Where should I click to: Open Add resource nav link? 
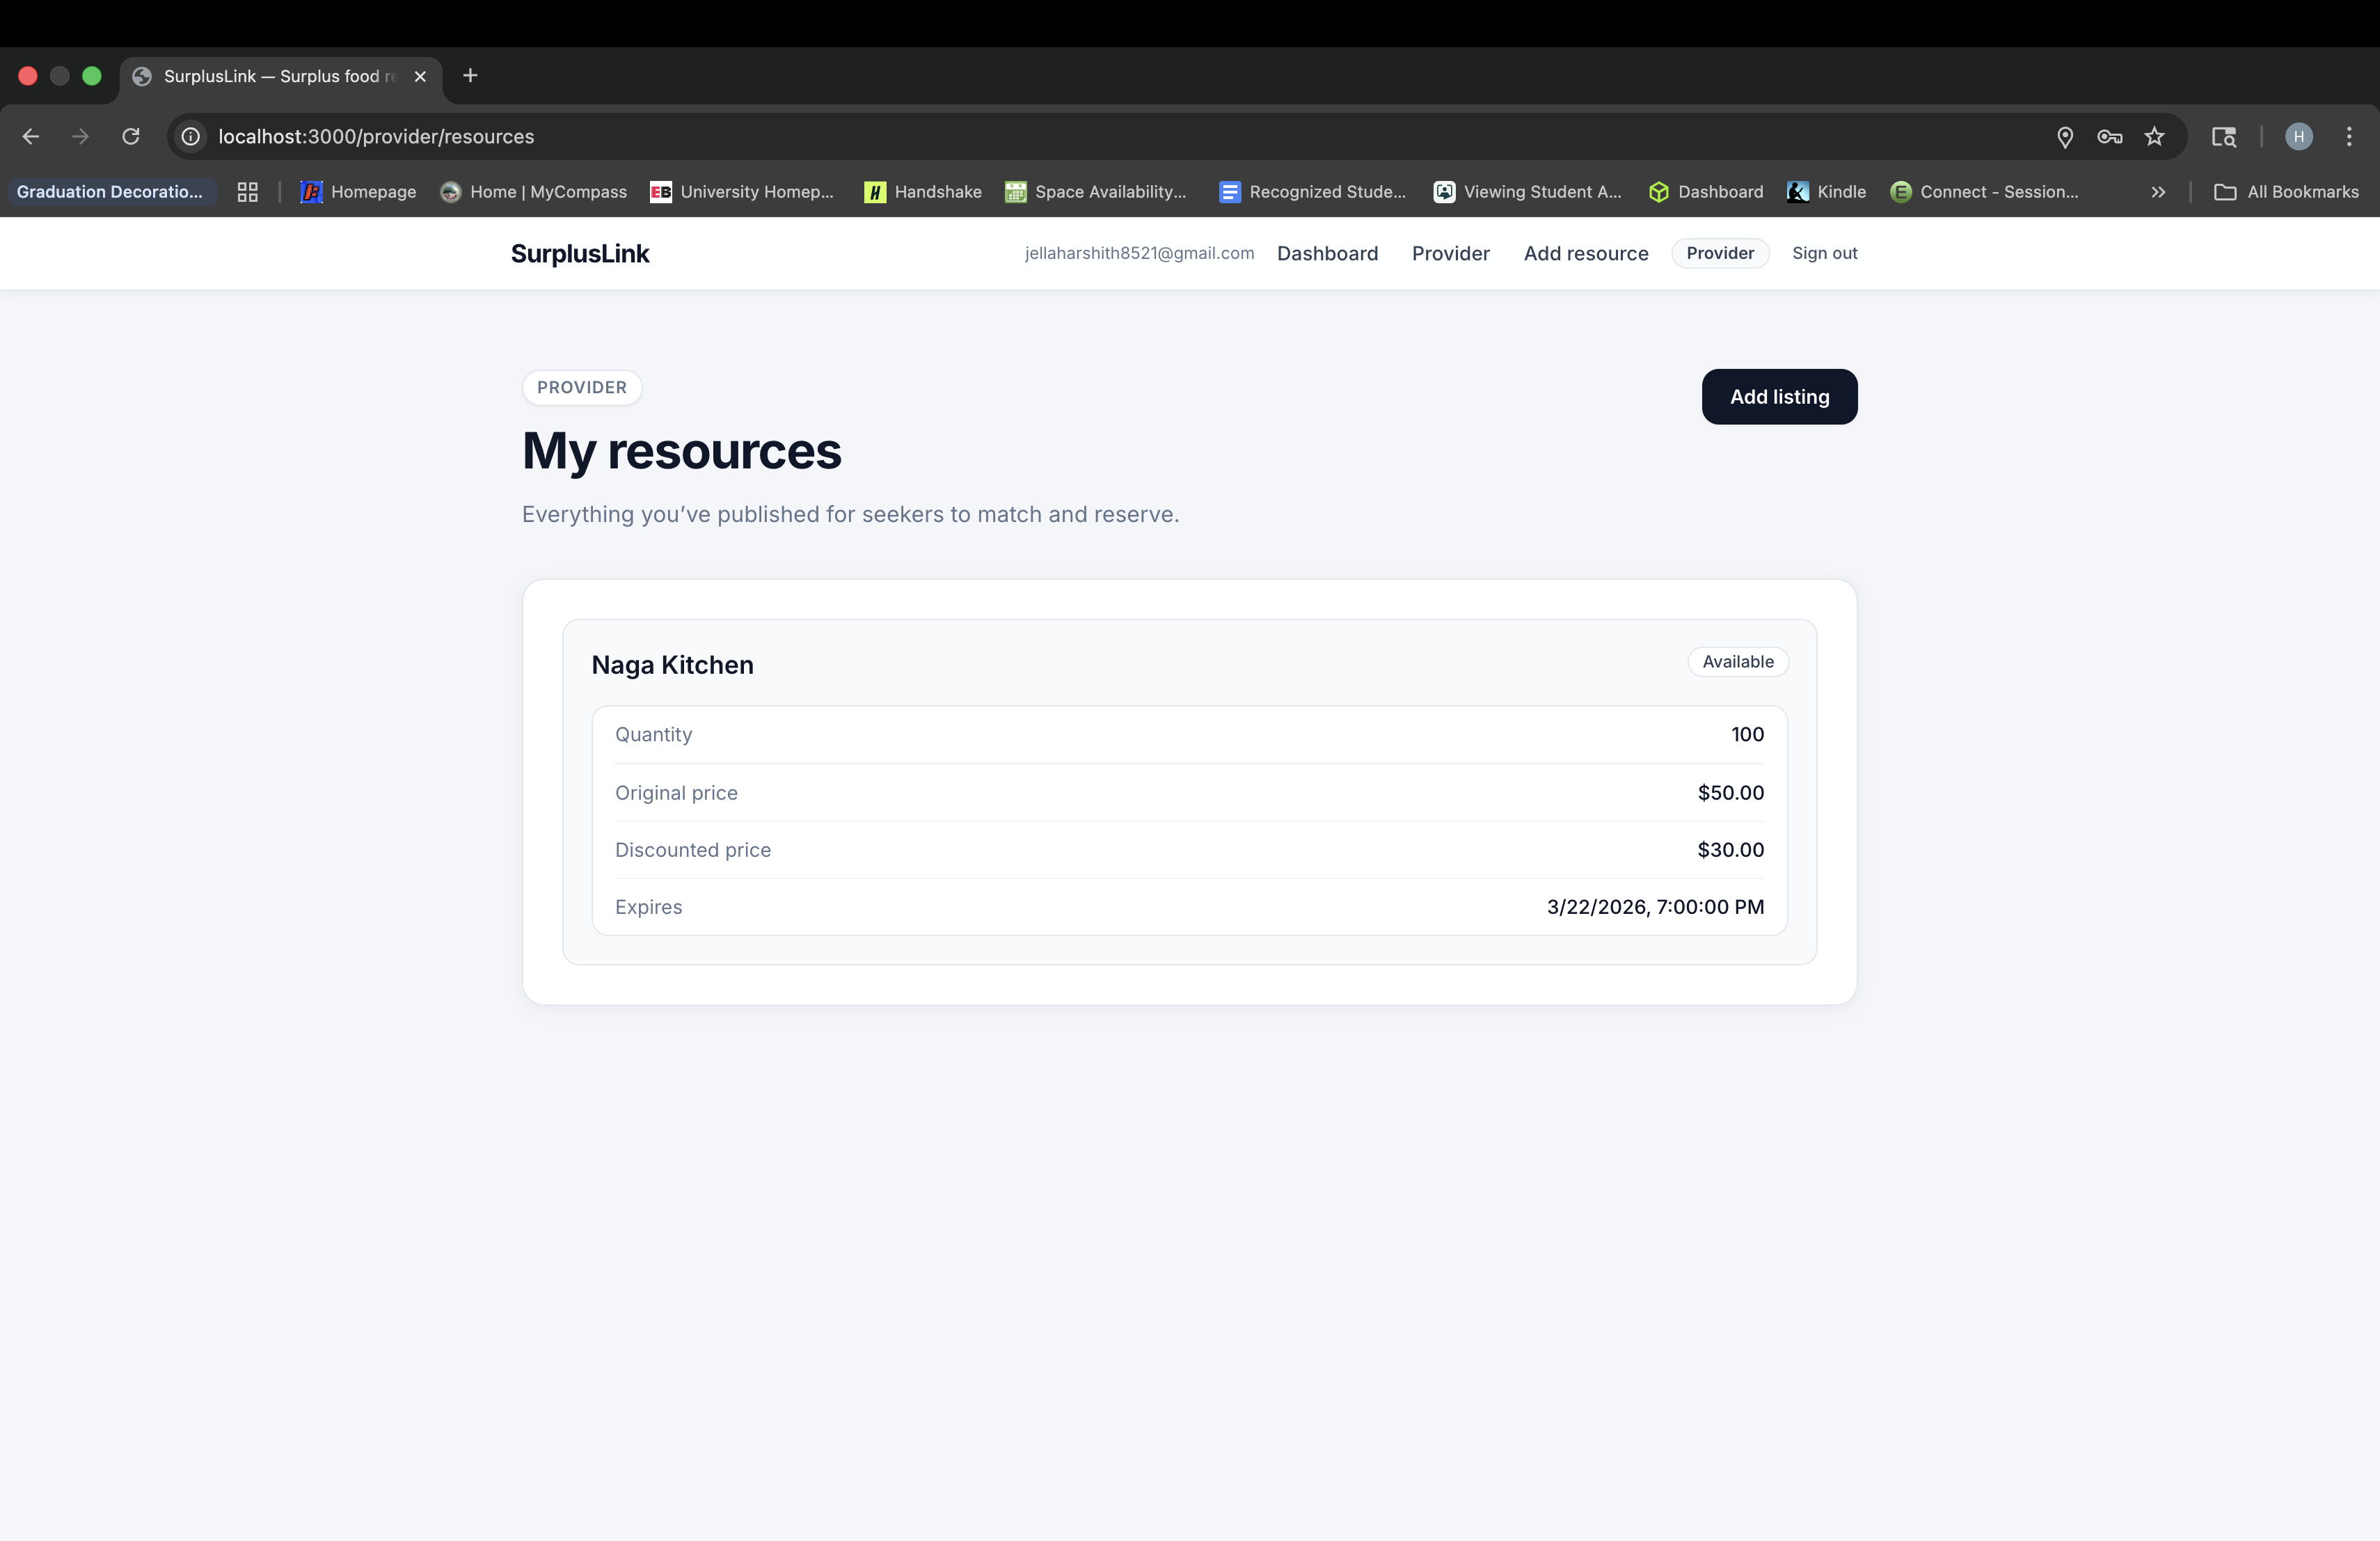pos(1585,253)
